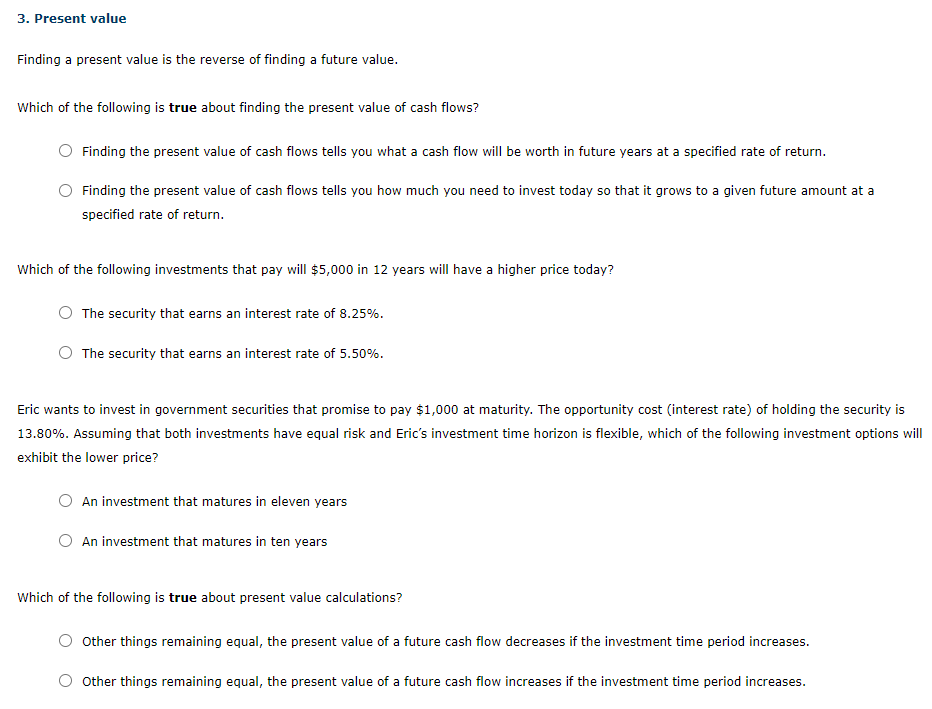
Task: Click the radio circle for the eleven-year investment
Action: point(65,500)
